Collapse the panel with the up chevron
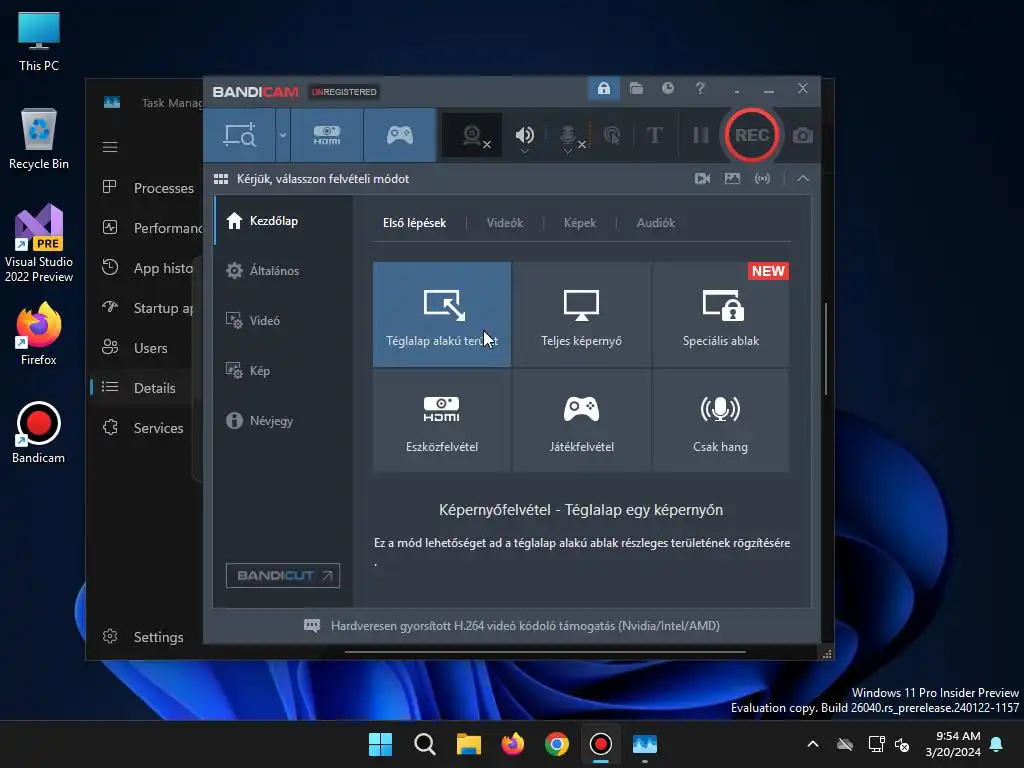Viewport: 1024px width, 768px height. coord(803,178)
